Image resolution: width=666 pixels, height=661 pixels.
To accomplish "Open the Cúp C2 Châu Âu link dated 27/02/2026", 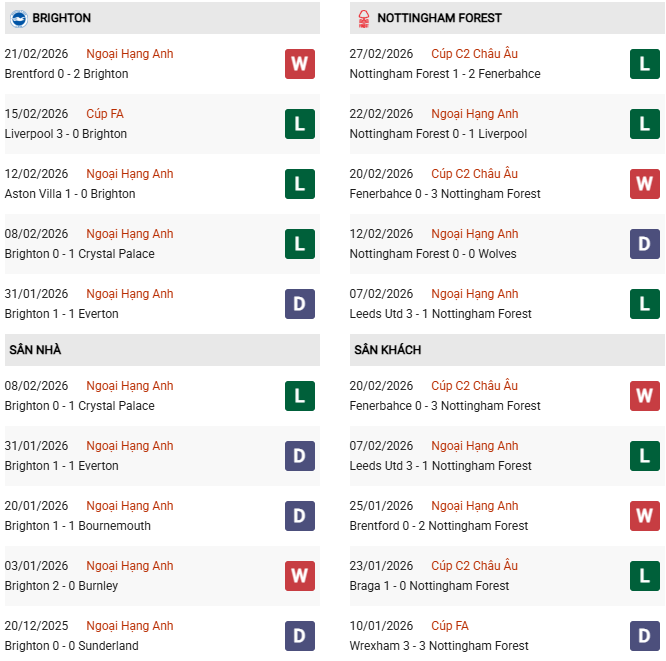I will [x=474, y=54].
